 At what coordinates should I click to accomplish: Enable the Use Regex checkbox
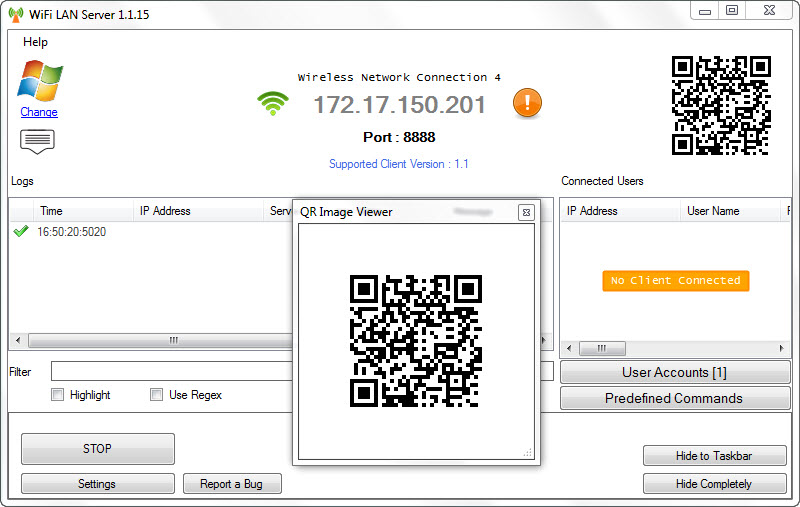[157, 395]
